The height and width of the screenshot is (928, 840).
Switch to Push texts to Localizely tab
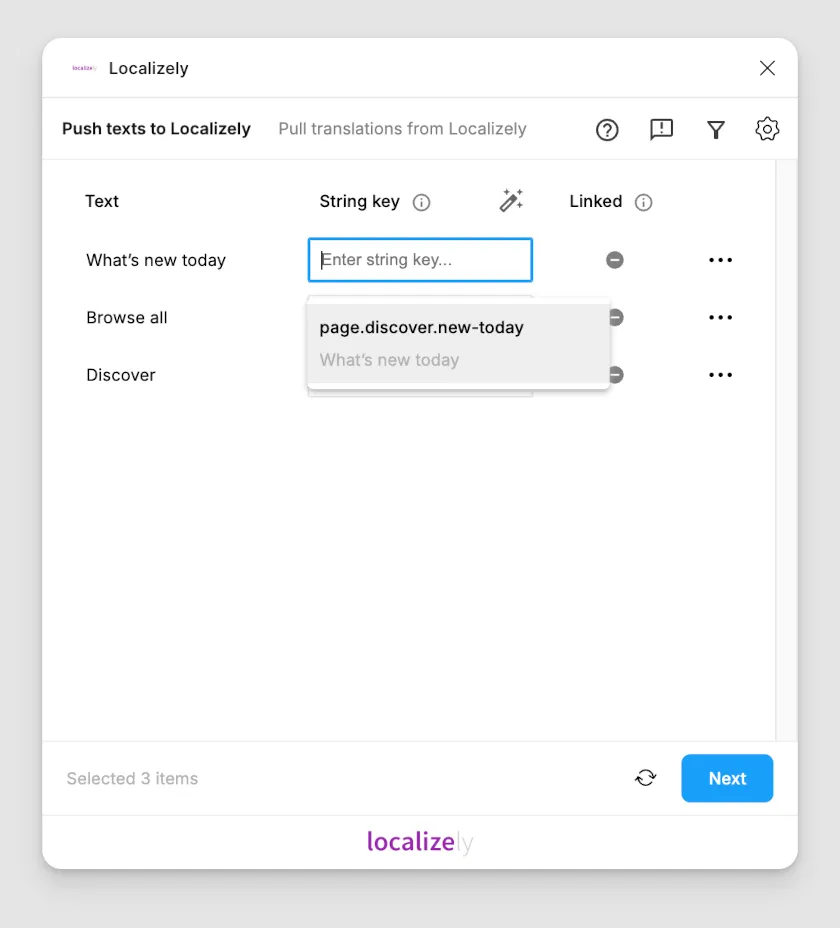point(156,129)
